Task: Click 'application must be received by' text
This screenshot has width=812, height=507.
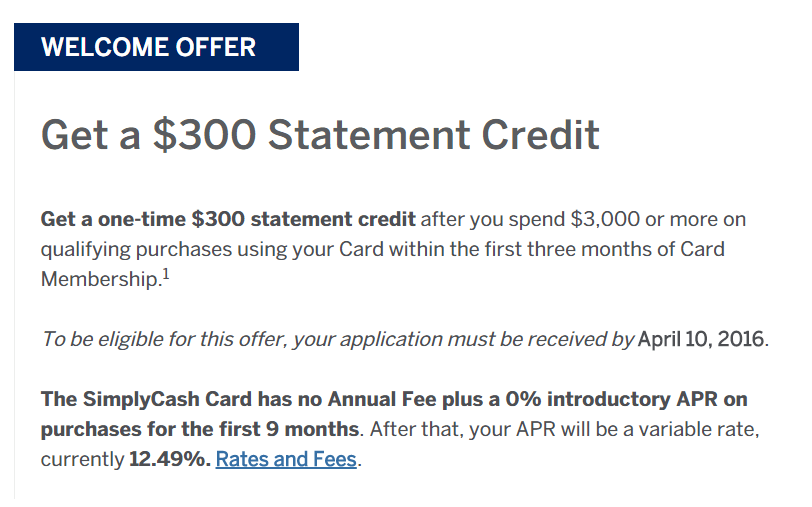Action: [487, 340]
